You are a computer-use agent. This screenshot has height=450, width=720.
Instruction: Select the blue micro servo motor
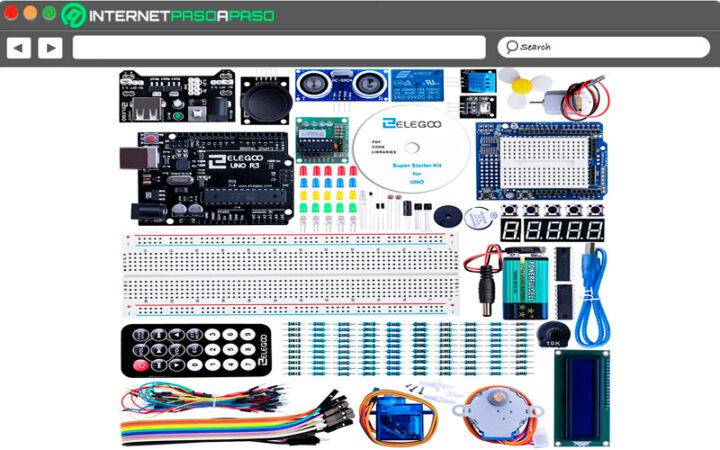[398, 419]
